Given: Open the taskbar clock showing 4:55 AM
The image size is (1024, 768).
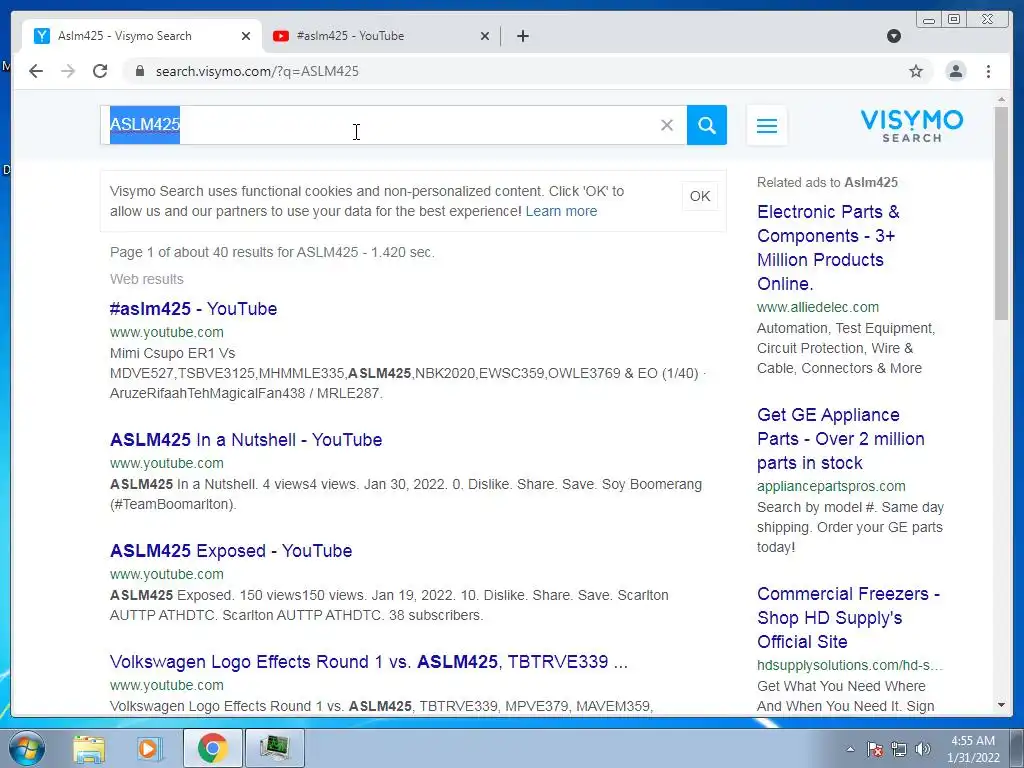Looking at the screenshot, I should pos(973,749).
